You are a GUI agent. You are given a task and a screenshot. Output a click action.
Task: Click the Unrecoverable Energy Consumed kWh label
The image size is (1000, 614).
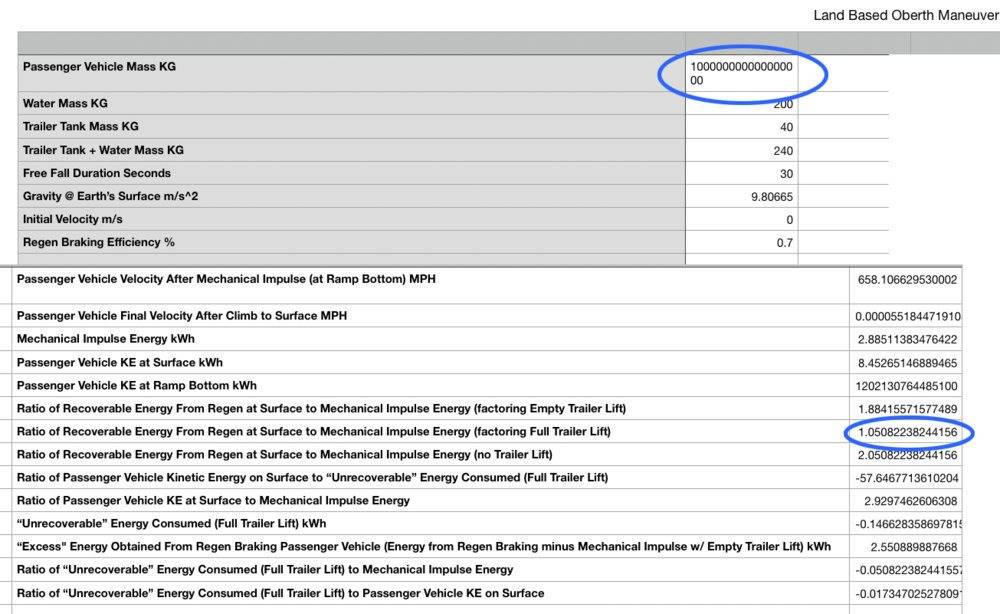[x=172, y=523]
